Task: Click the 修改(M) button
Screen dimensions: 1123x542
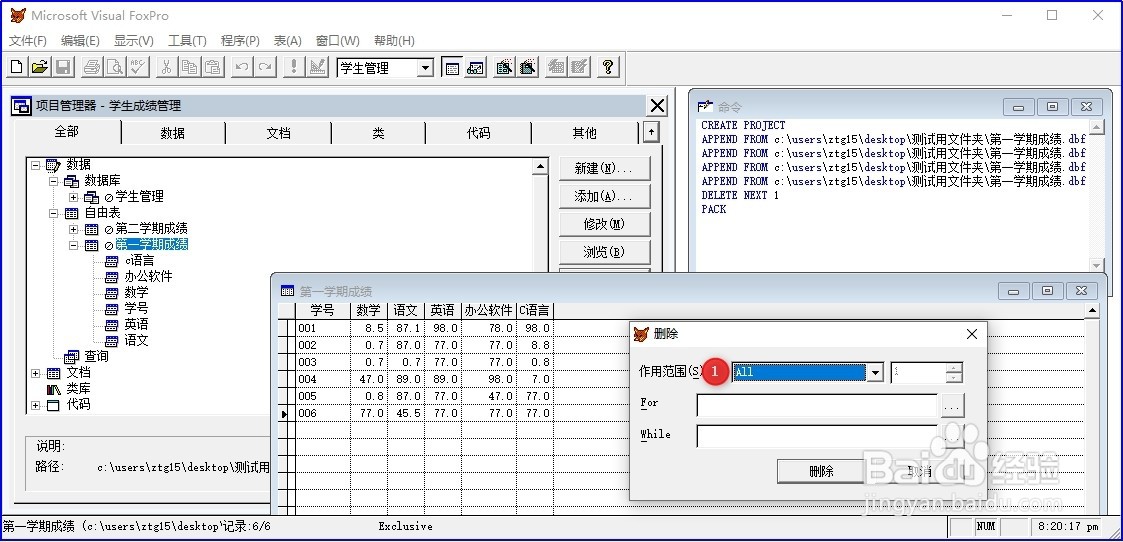Action: (604, 224)
